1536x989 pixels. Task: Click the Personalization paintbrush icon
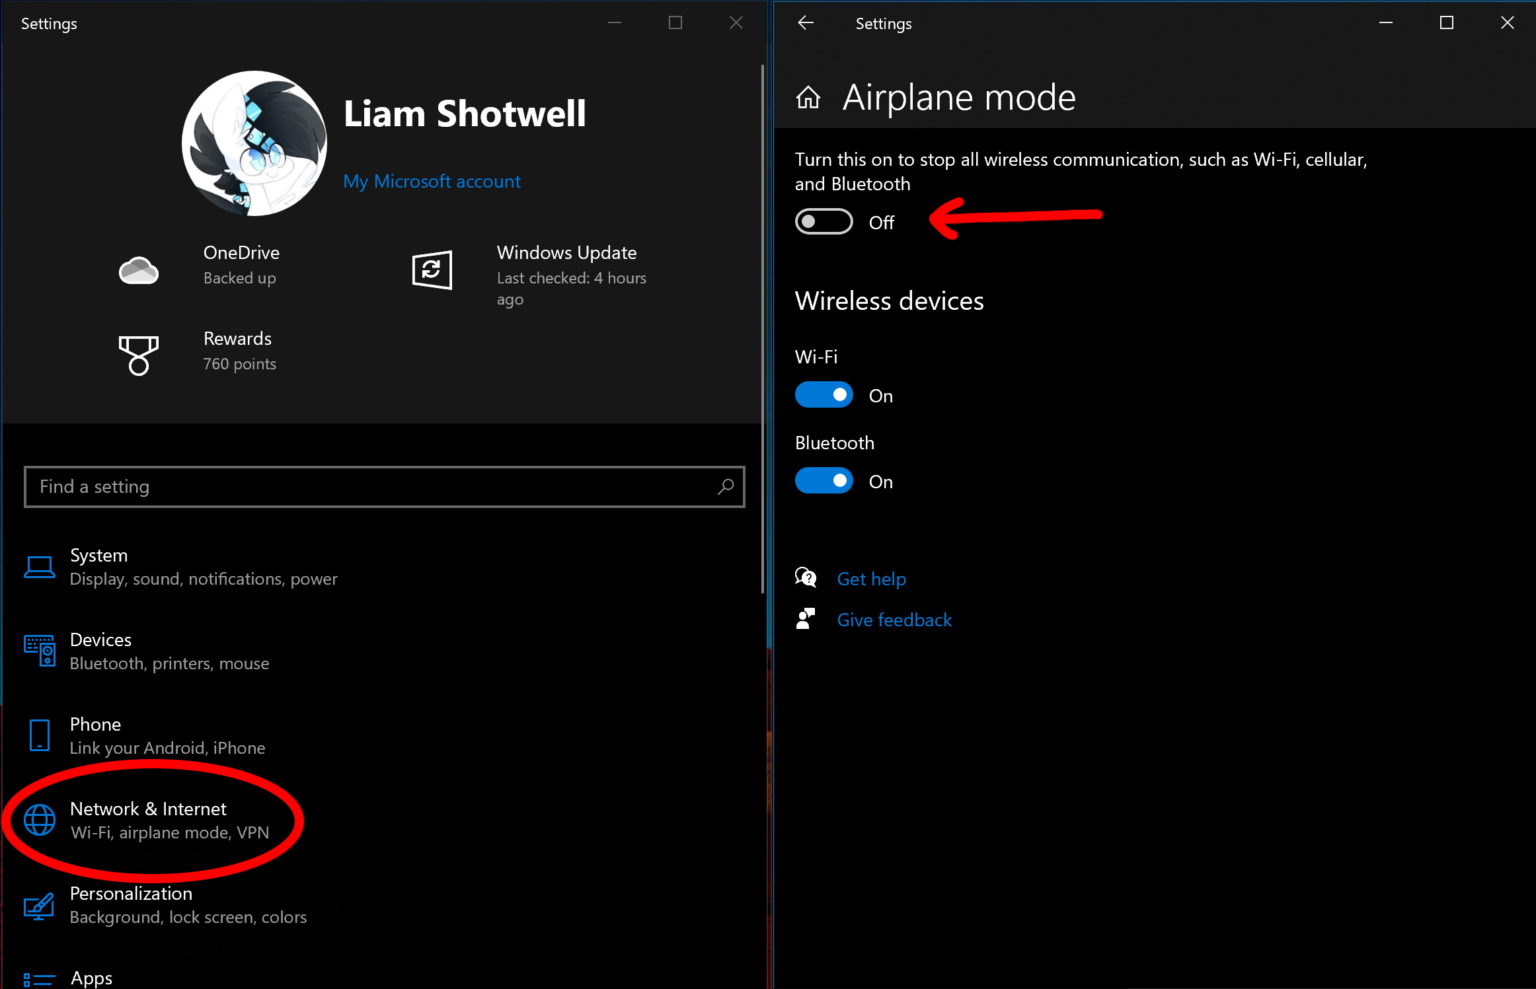tap(39, 905)
